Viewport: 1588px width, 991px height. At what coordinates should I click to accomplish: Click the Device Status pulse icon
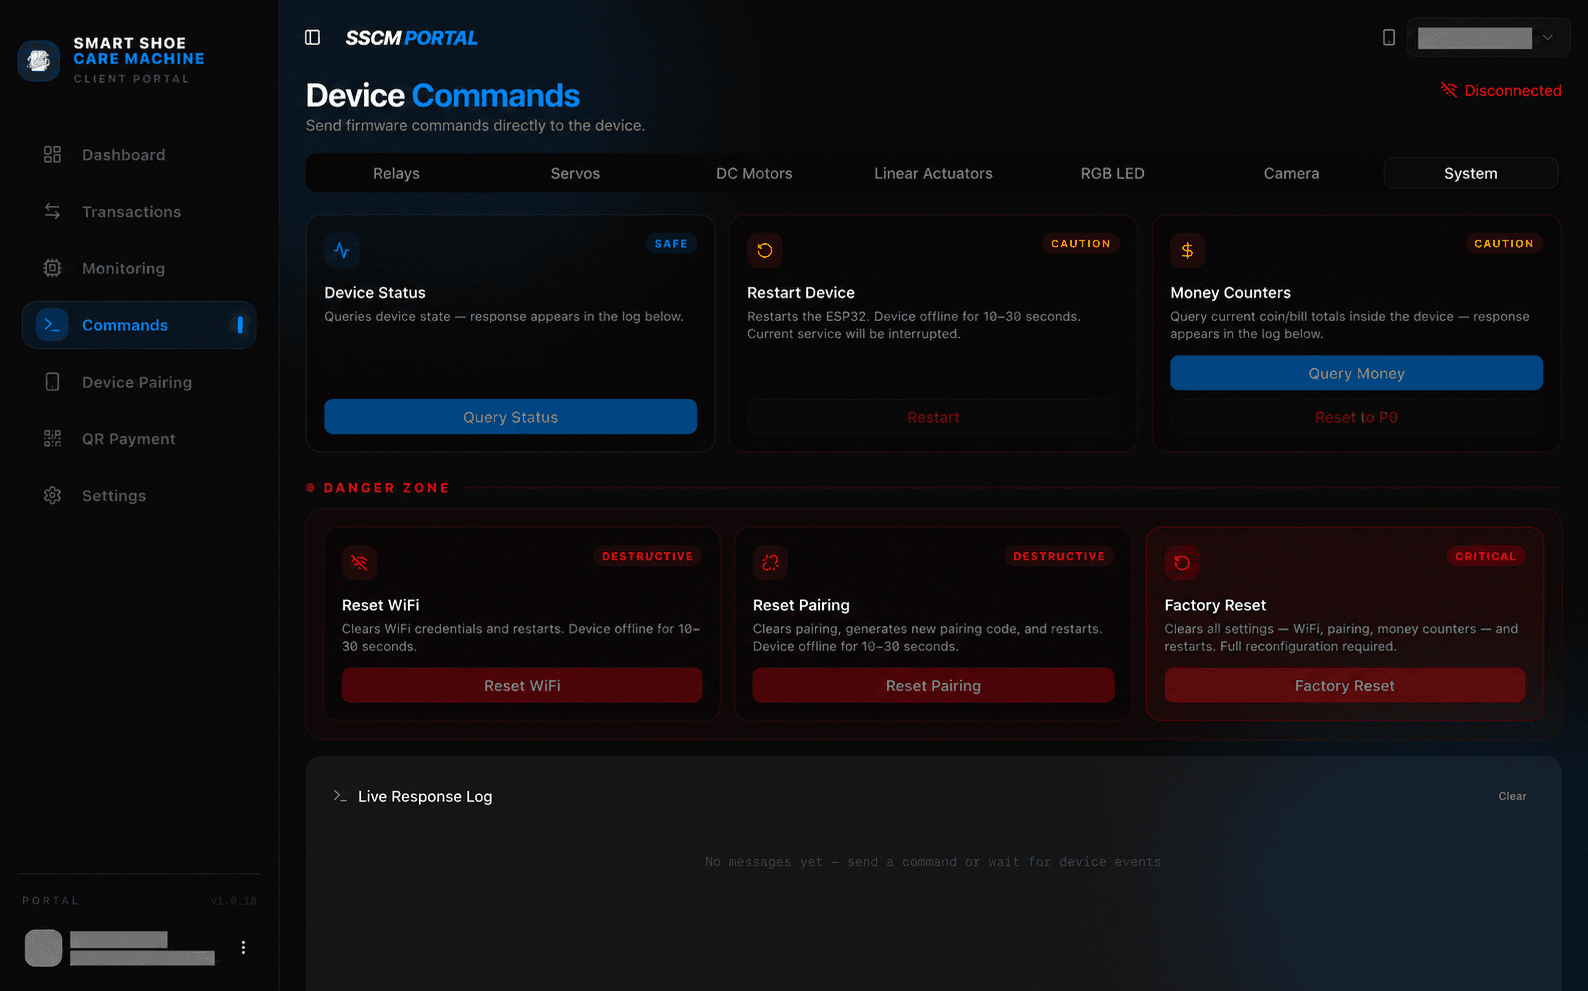[x=342, y=250]
